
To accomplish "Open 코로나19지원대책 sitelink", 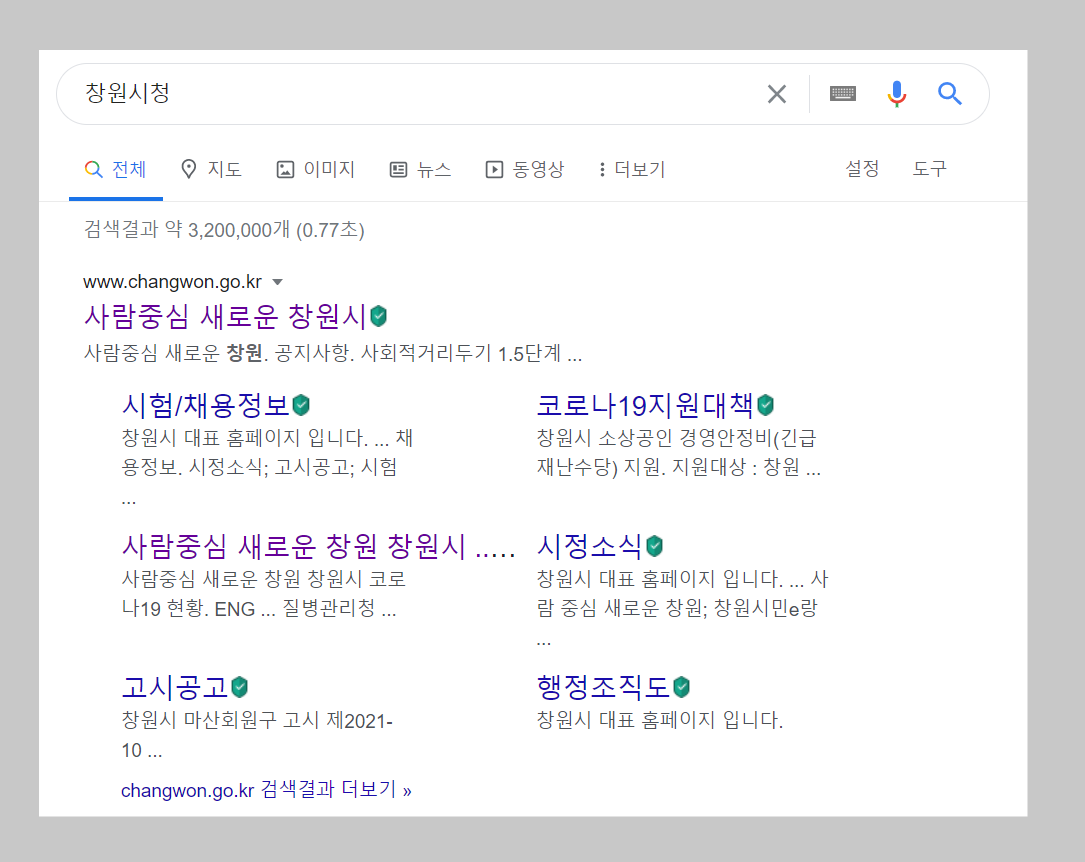I will pyautogui.click(x=645, y=405).
